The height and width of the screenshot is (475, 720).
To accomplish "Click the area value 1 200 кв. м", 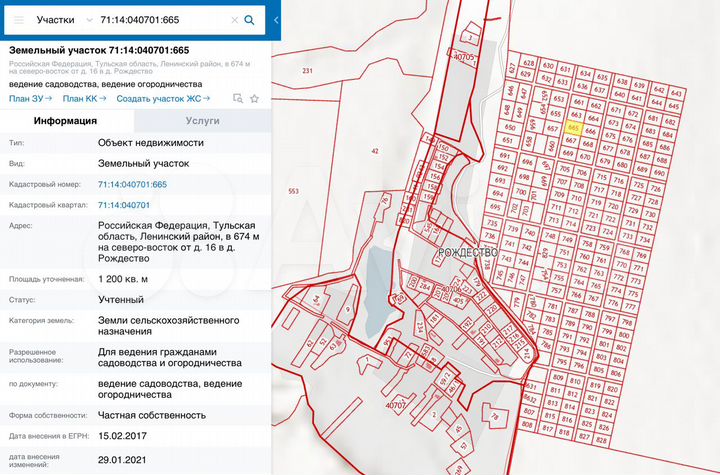I will [123, 279].
